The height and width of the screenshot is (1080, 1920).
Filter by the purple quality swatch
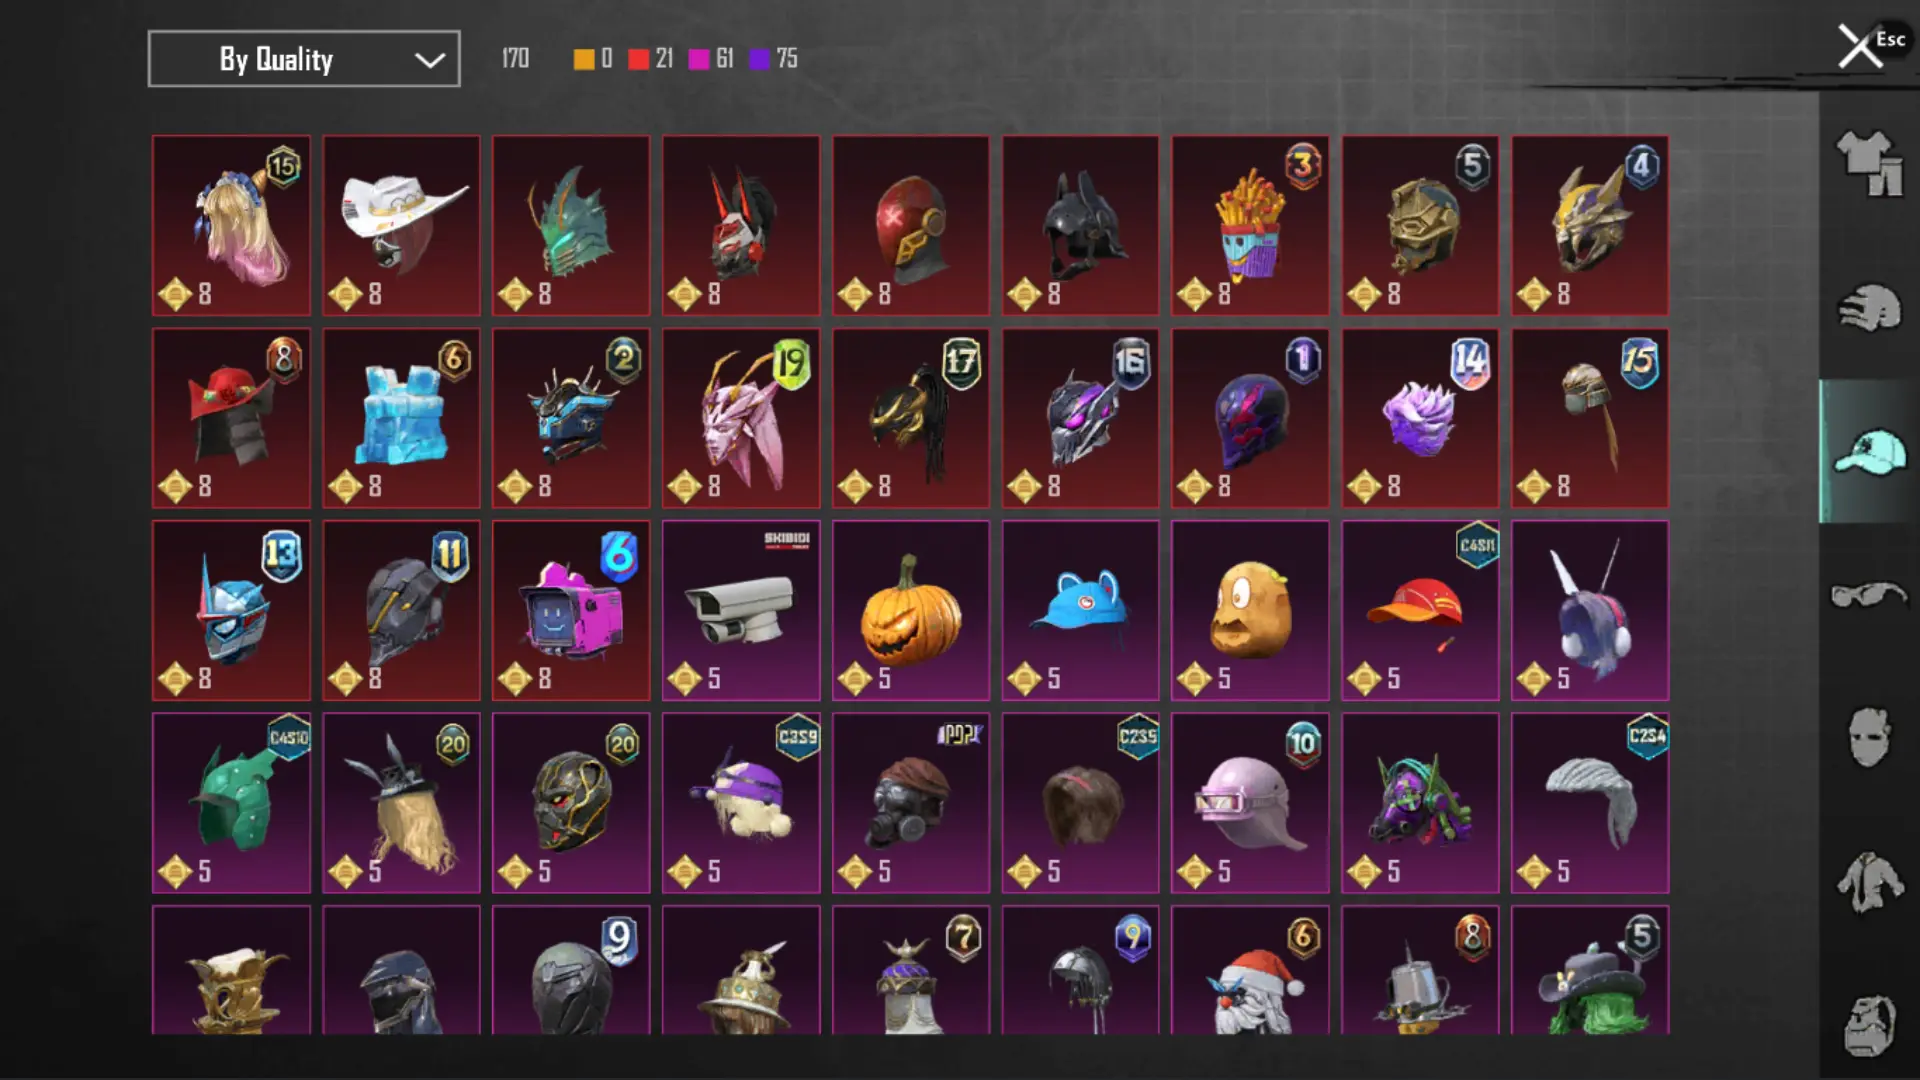point(759,59)
